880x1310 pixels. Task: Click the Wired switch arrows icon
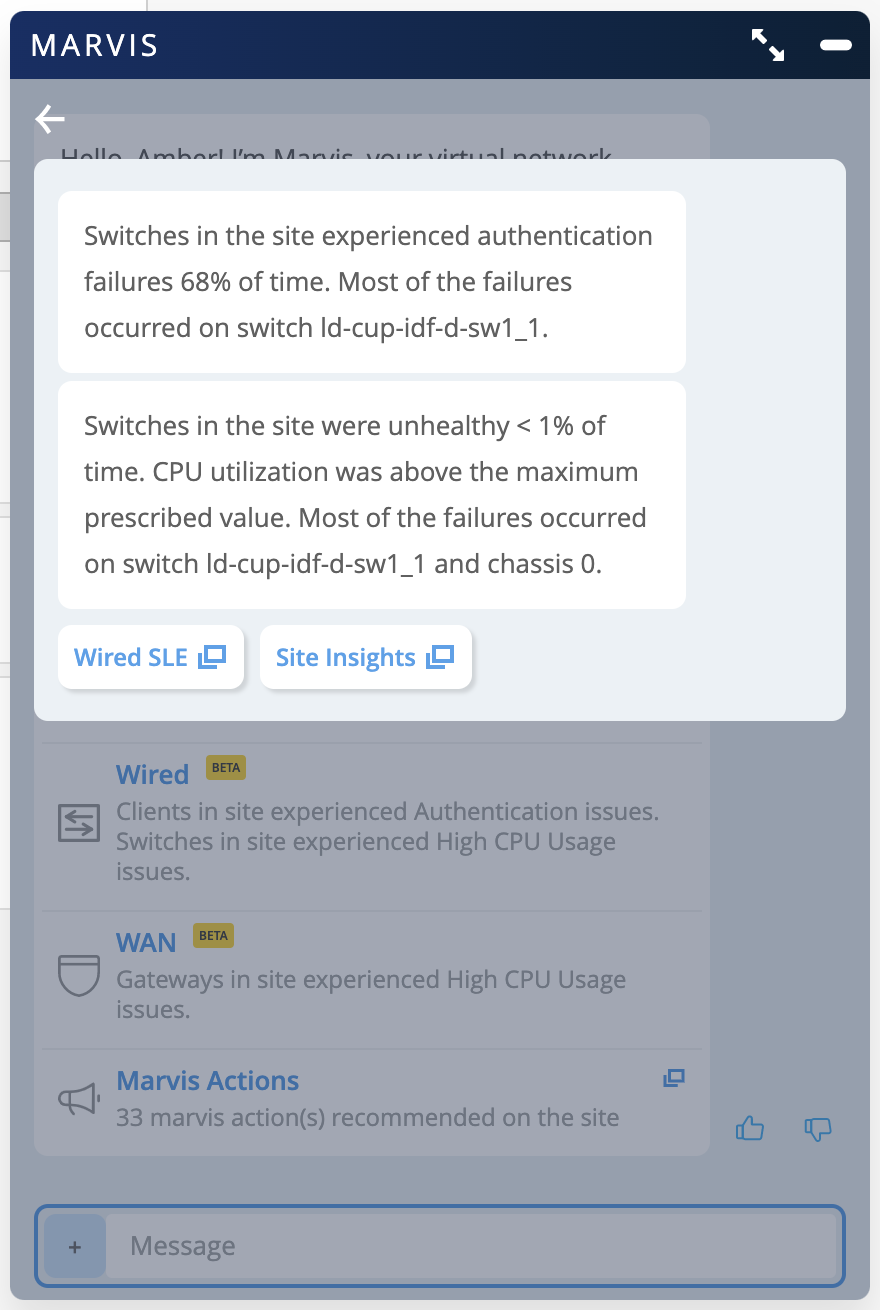coord(78,822)
